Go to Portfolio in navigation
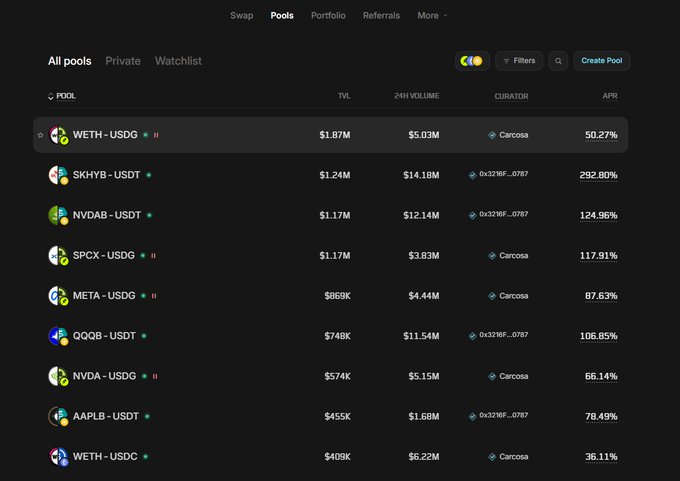 (328, 16)
